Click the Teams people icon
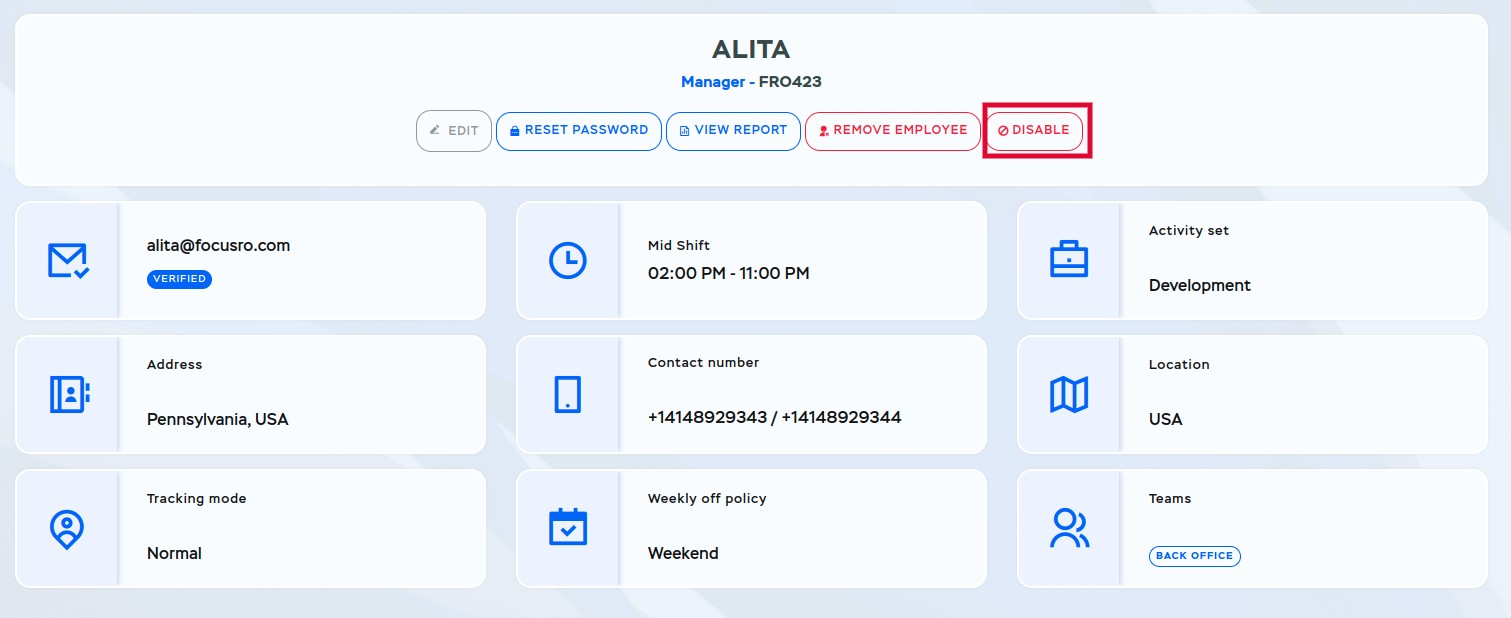 tap(1069, 528)
